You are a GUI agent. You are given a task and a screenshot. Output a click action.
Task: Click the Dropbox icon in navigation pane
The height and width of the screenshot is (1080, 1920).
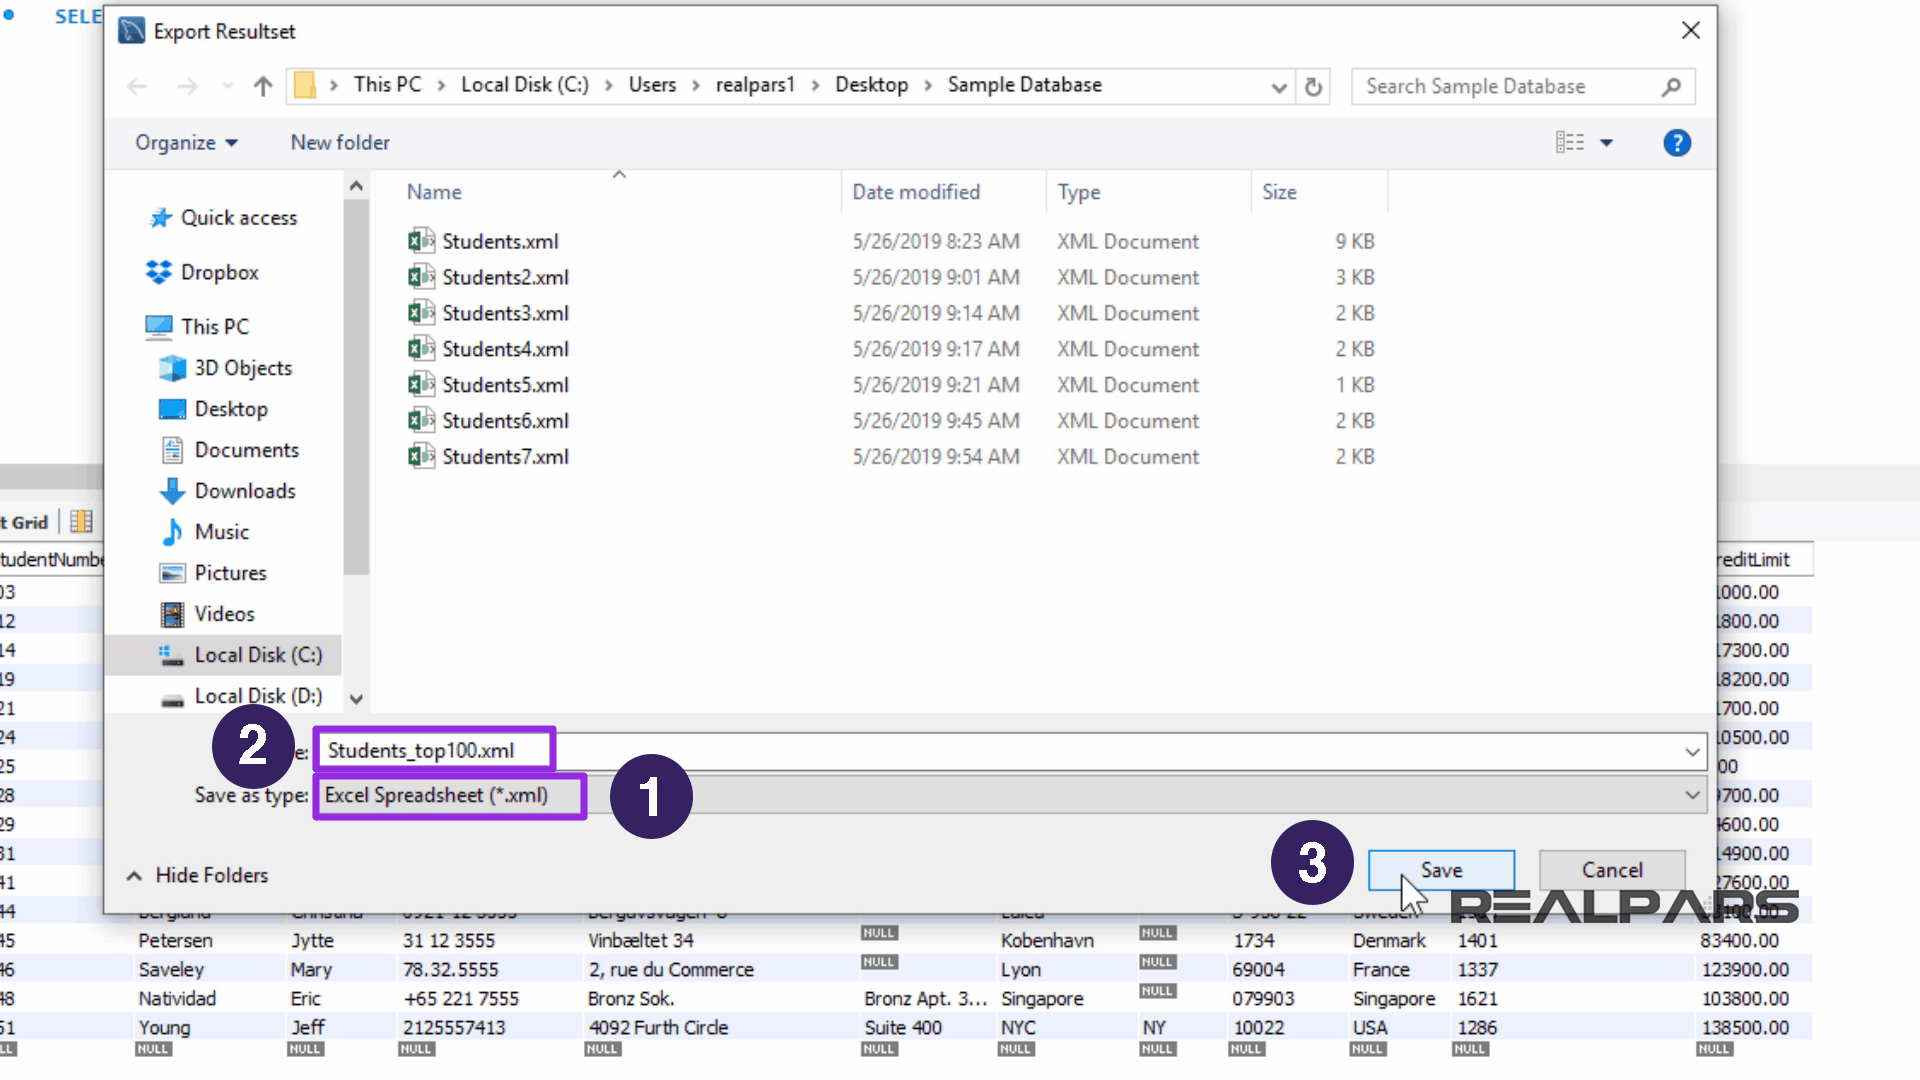tap(159, 272)
